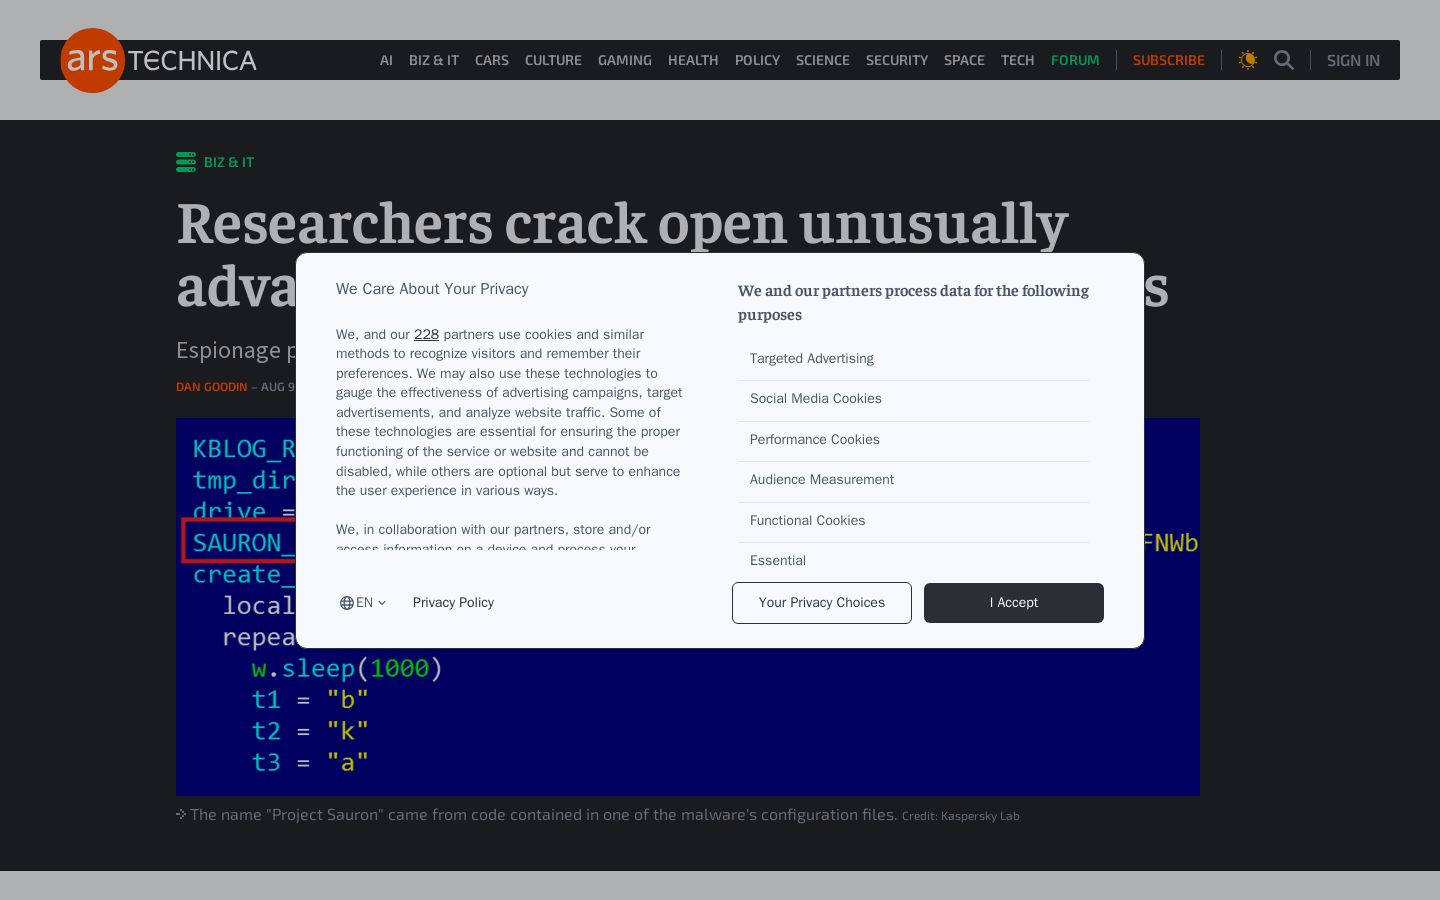This screenshot has width=1440, height=900.
Task: Click the 228 partners link
Action: tap(426, 334)
